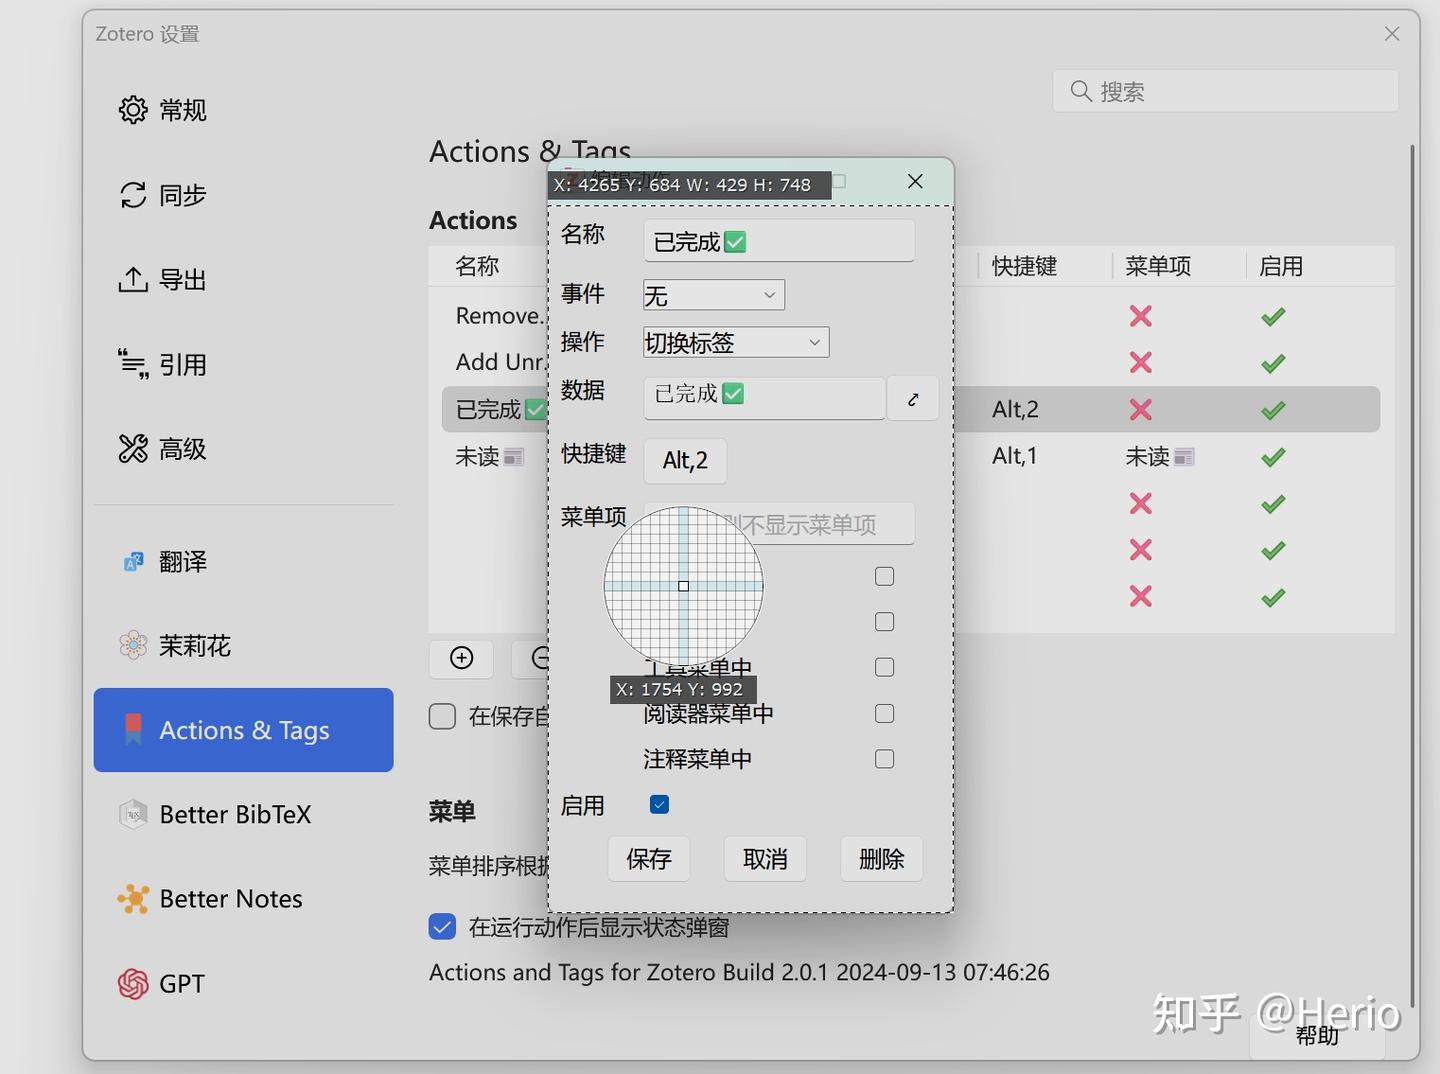1440x1074 pixels.
Task: Open the 翻译 translation plugin icon
Action: click(133, 561)
